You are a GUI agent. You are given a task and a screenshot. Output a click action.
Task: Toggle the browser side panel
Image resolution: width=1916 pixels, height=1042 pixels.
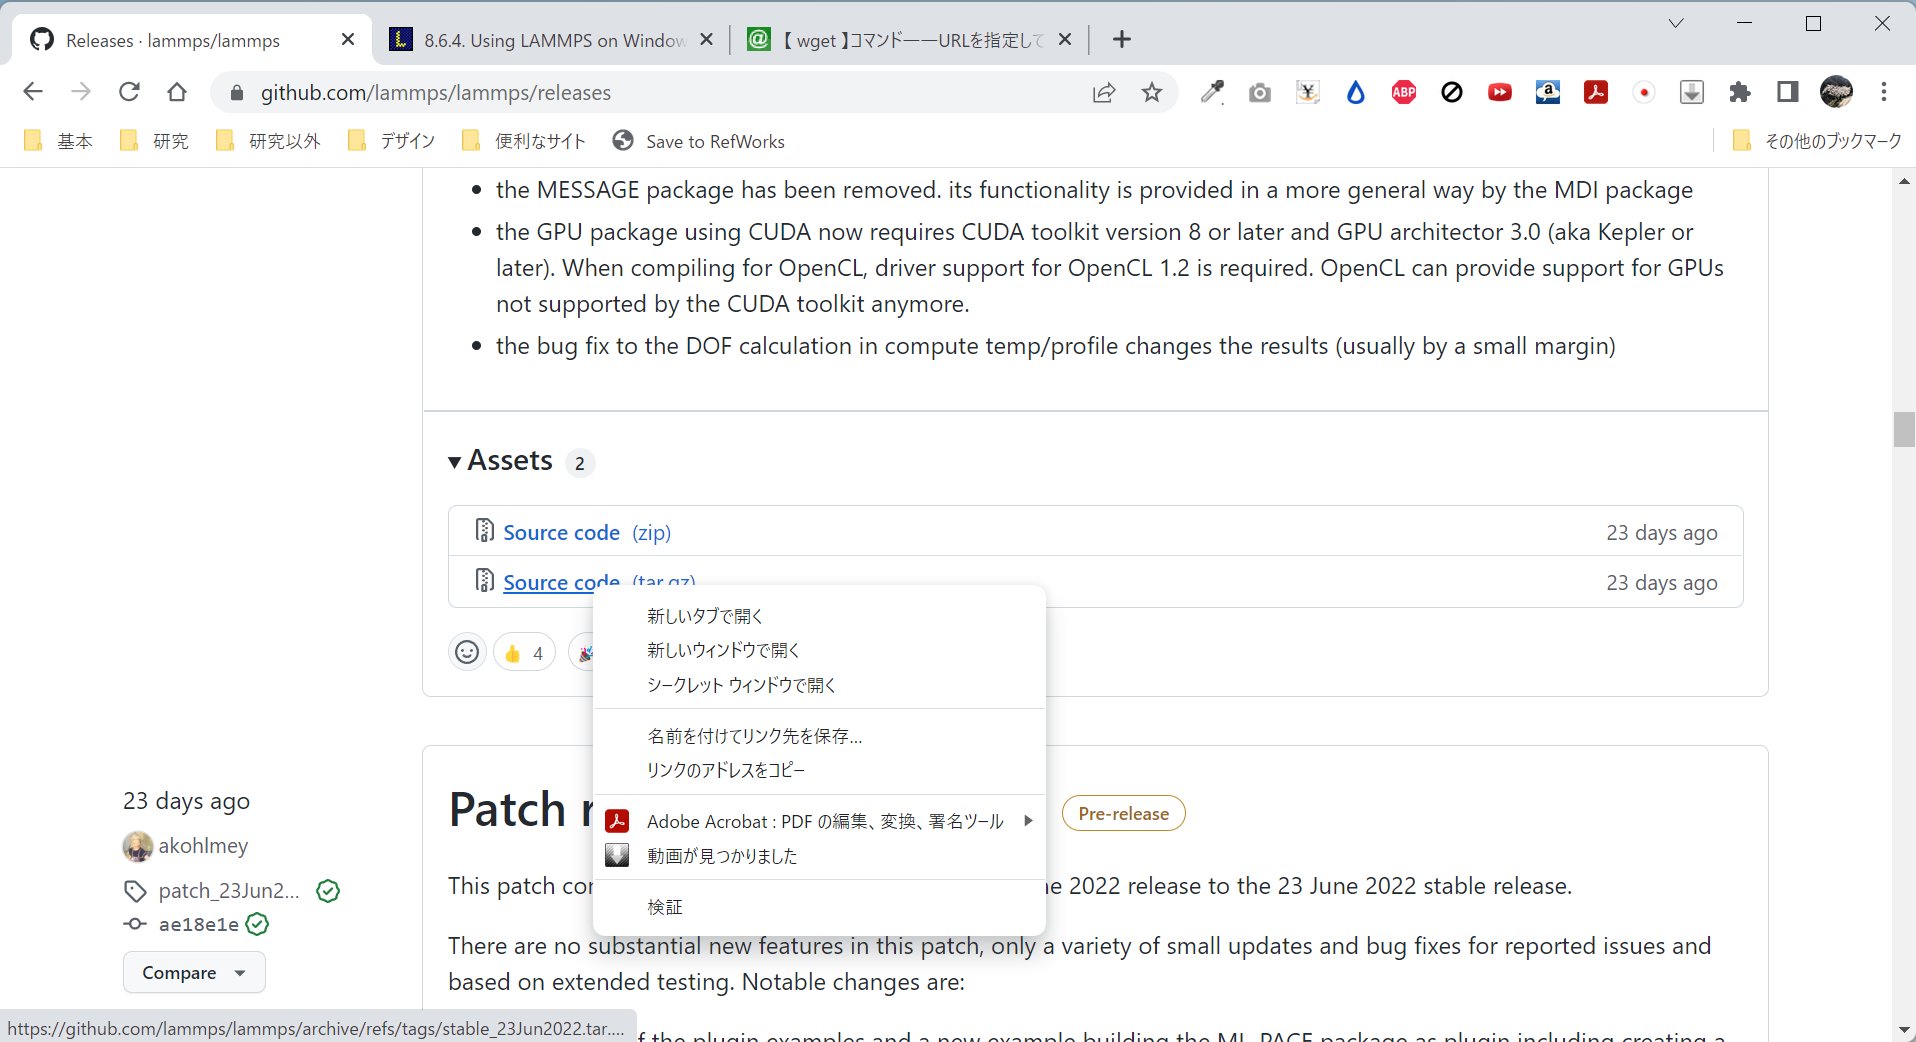(x=1788, y=93)
